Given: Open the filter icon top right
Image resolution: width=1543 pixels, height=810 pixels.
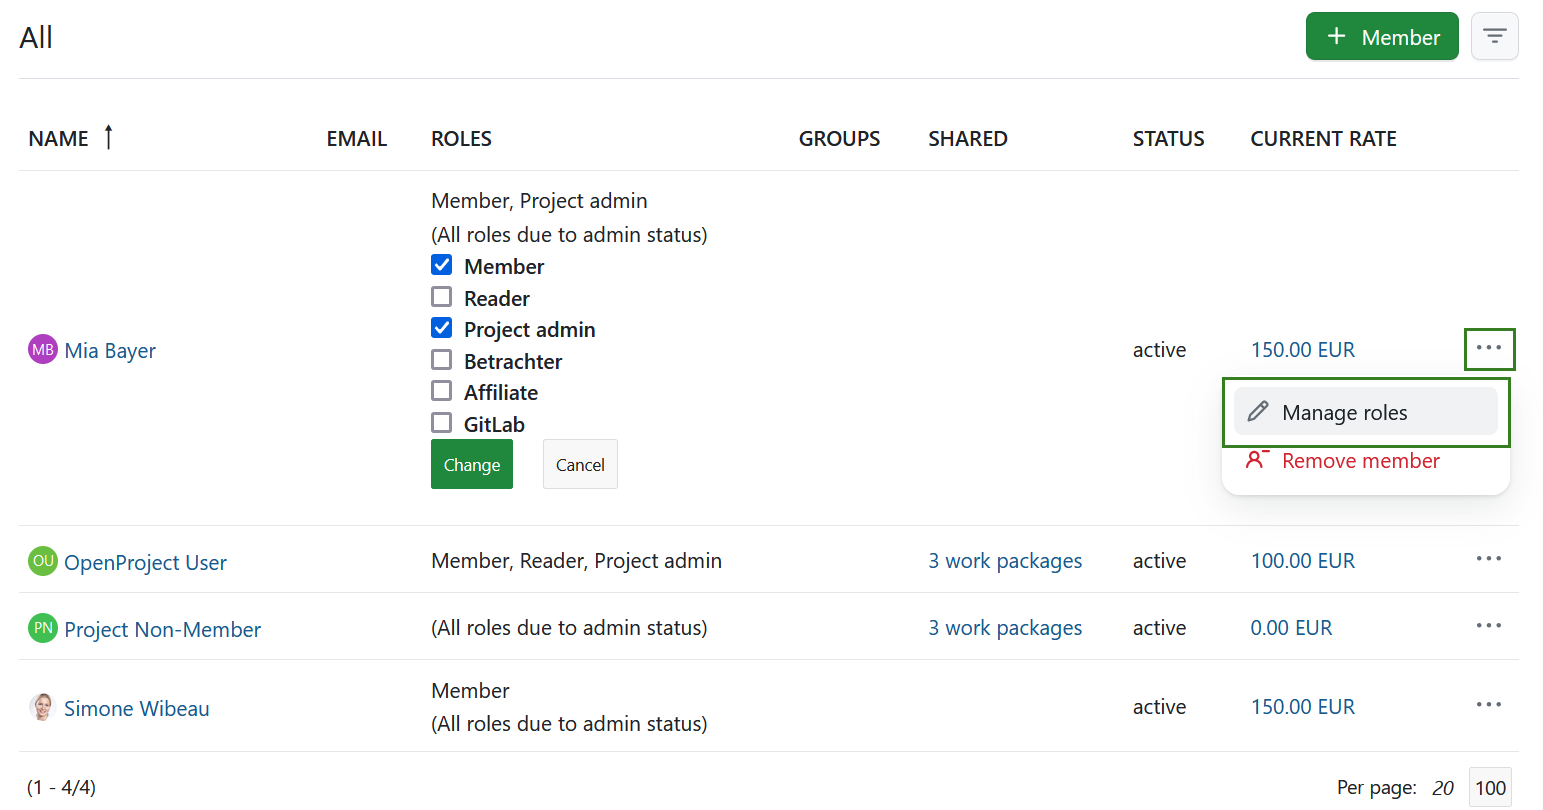Looking at the screenshot, I should coord(1494,35).
